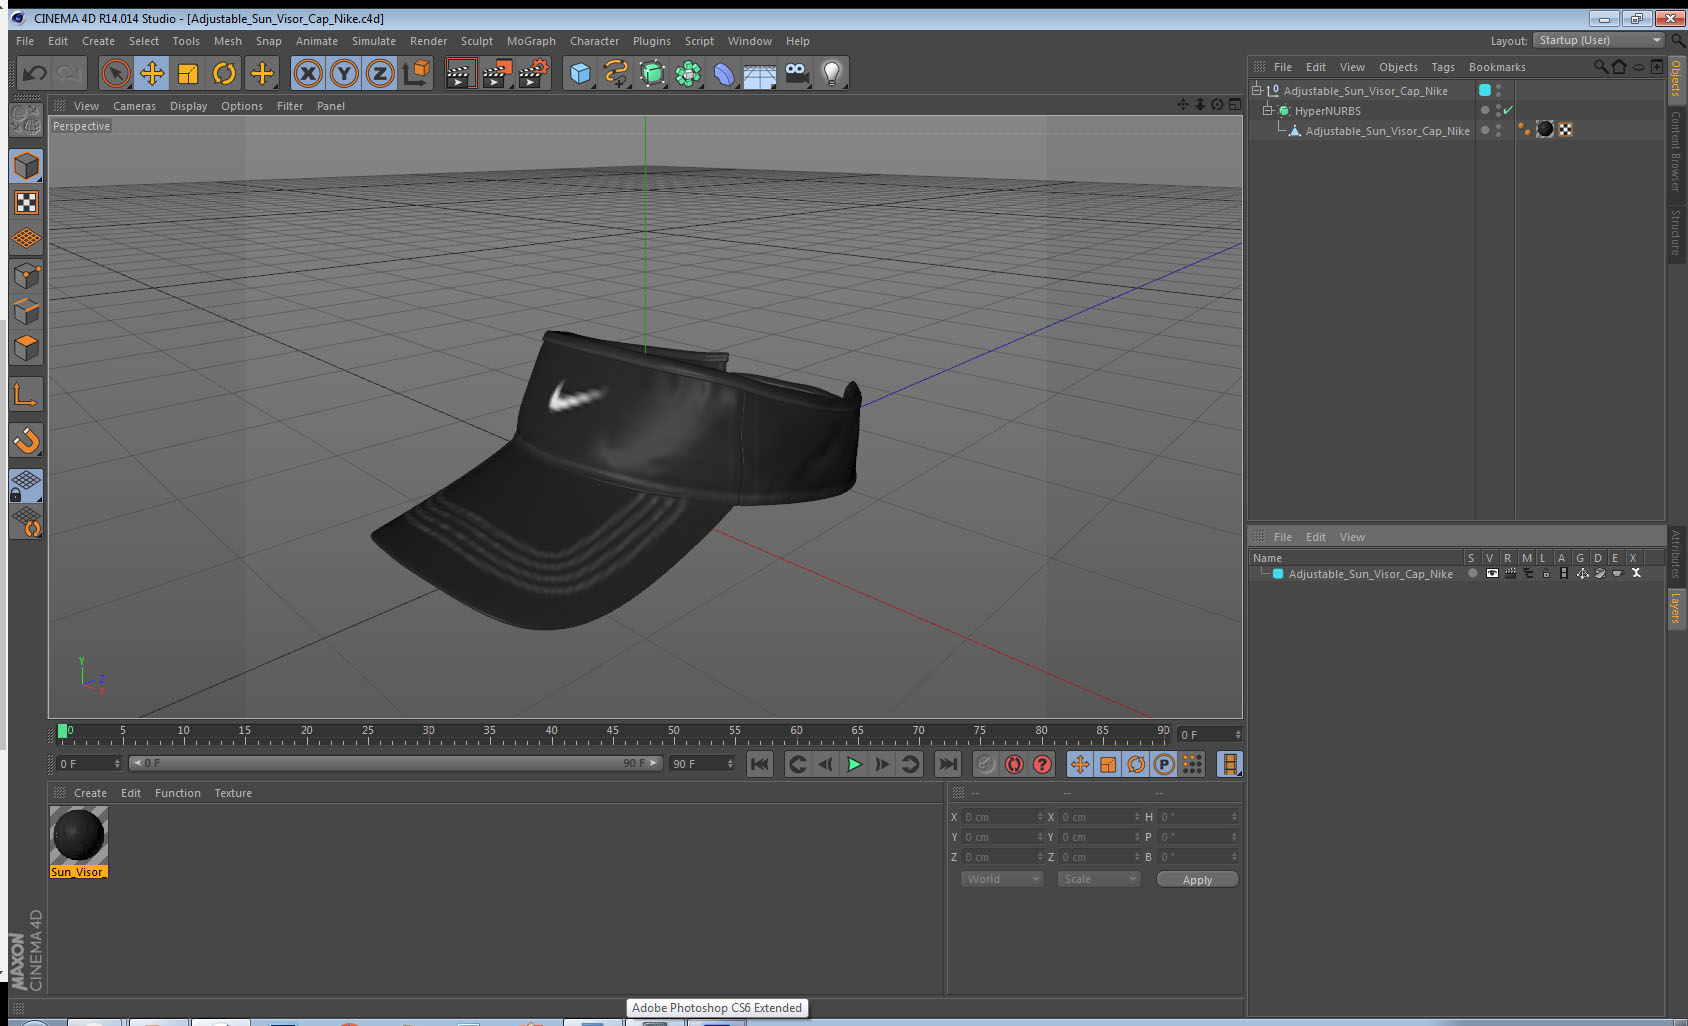Toggle snapping magnet icon
This screenshot has width=1688, height=1026.
27,440
